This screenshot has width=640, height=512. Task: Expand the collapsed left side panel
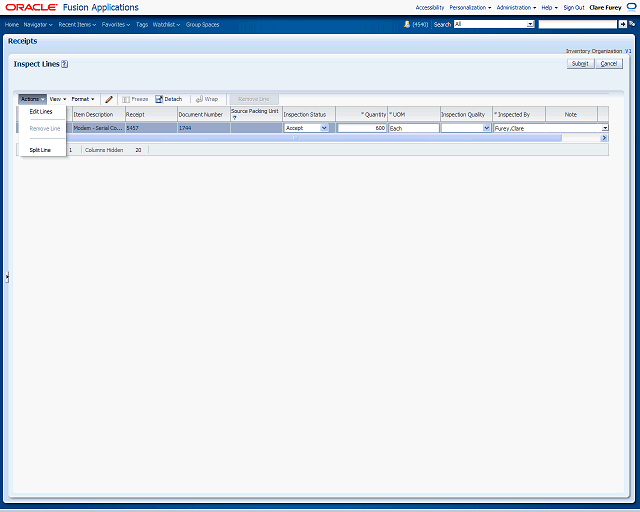tap(7, 276)
